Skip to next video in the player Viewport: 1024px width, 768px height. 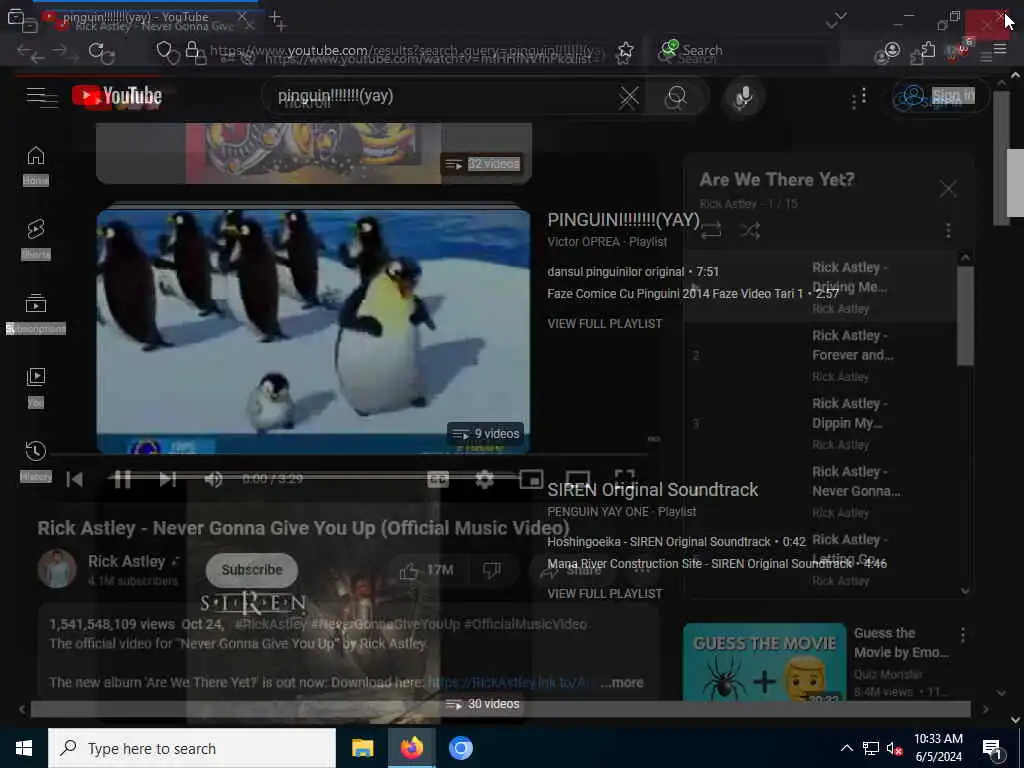[167, 479]
